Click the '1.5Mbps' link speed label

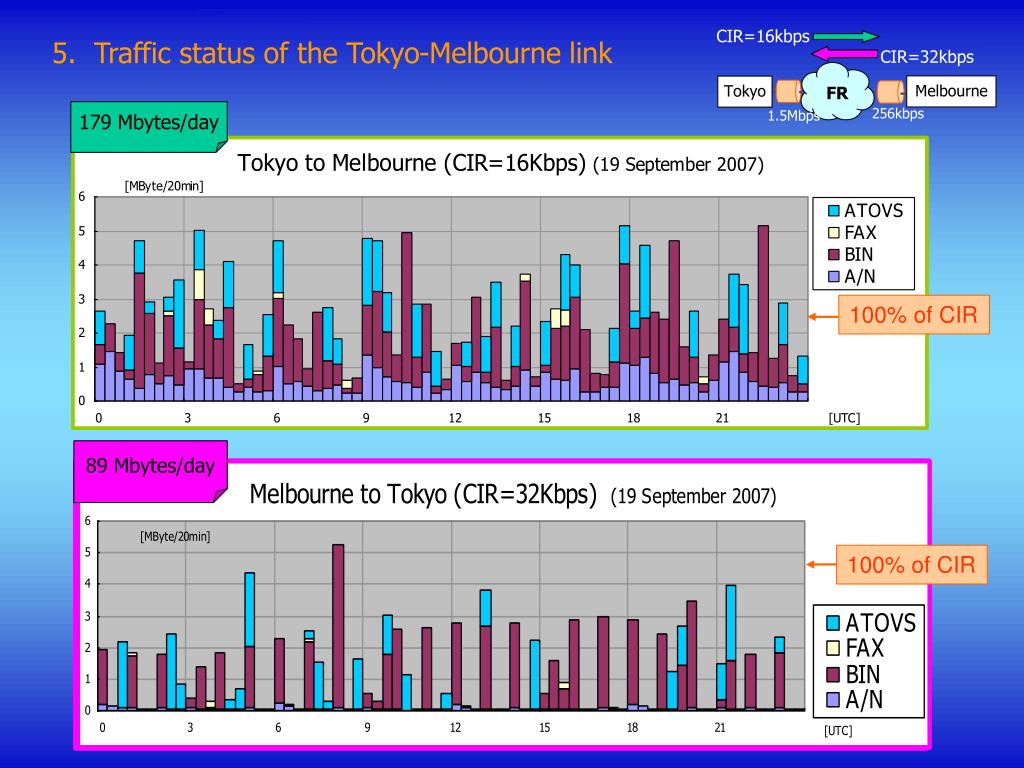pos(793,116)
